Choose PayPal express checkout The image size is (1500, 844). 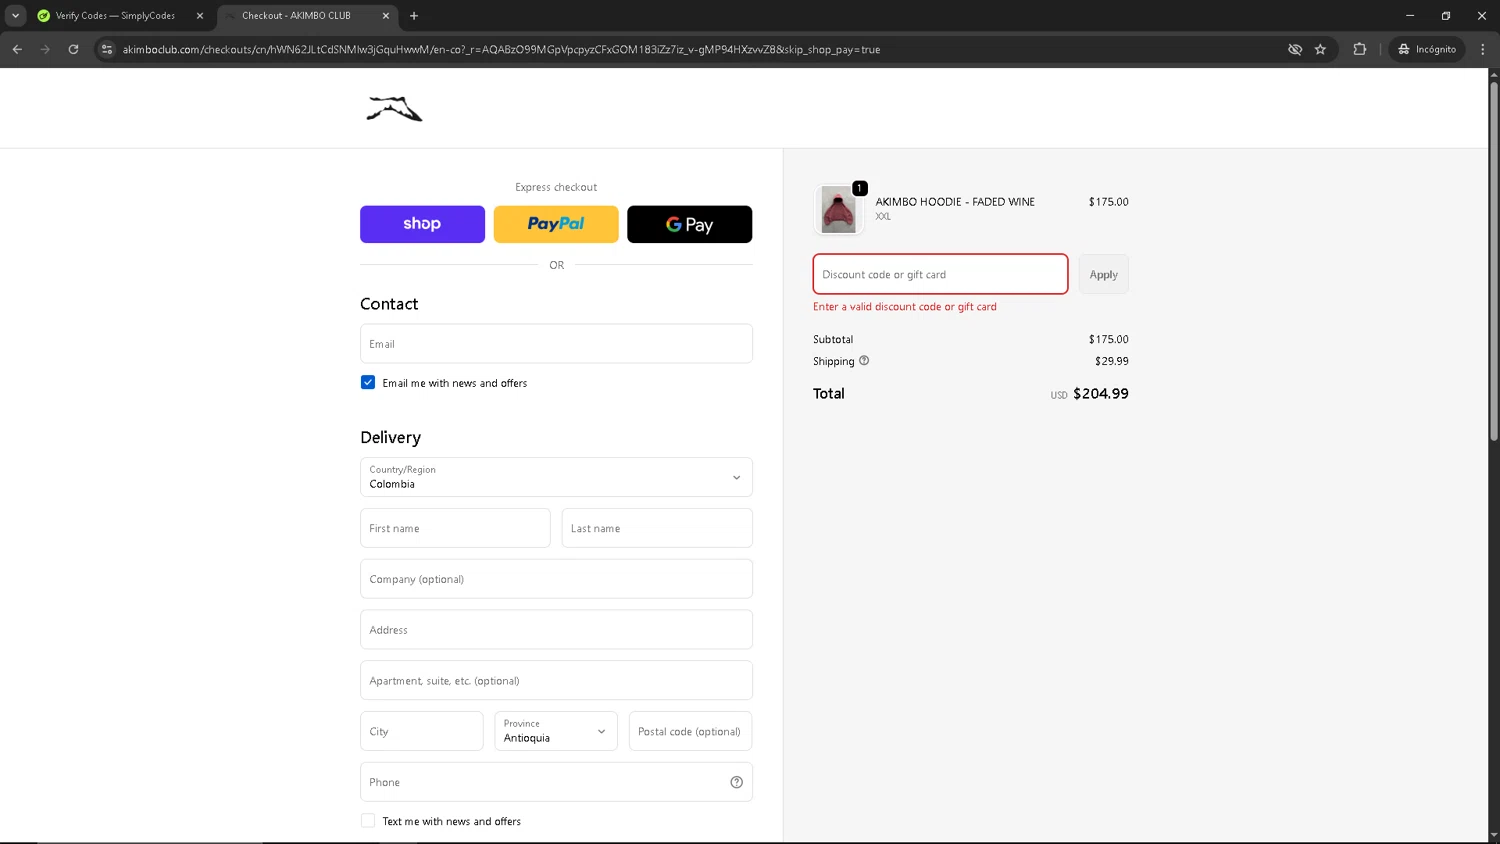556,224
